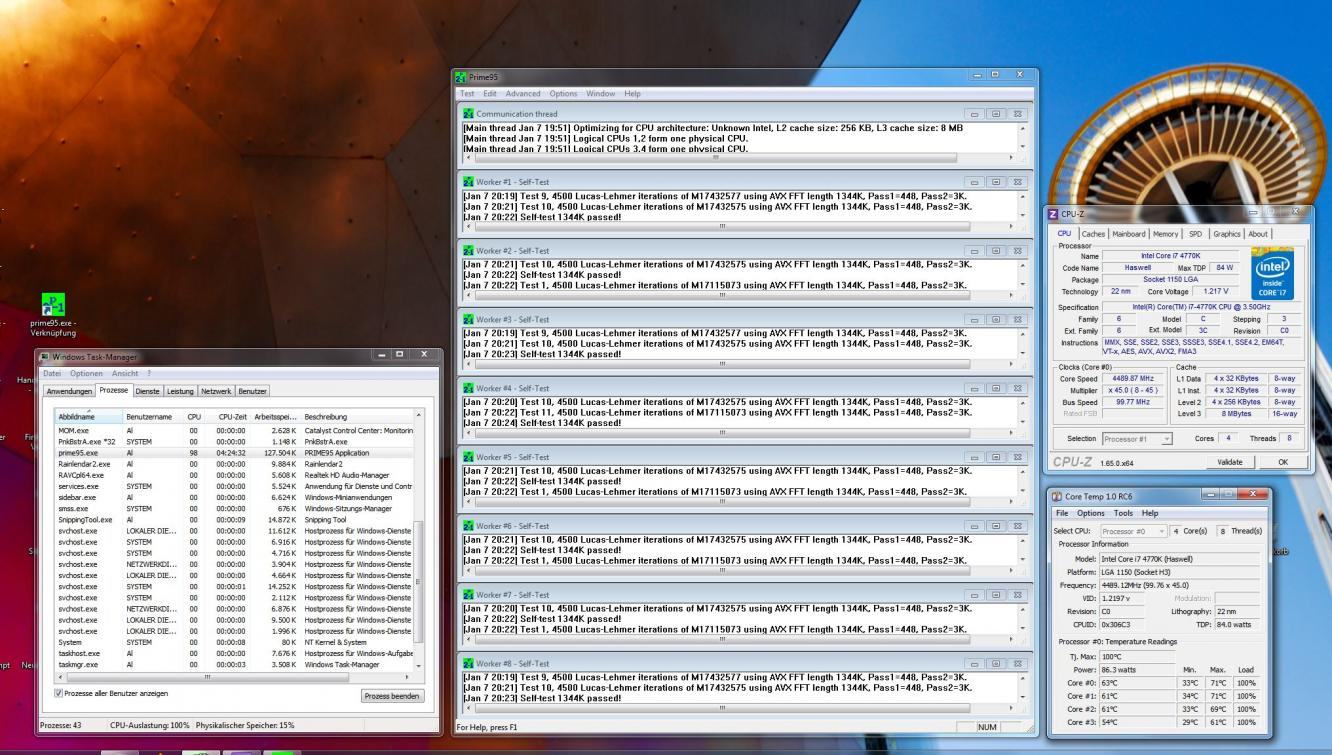1332x755 pixels.
Task: Click the Worker #4 Self-Test window icon
Action: click(x=468, y=388)
